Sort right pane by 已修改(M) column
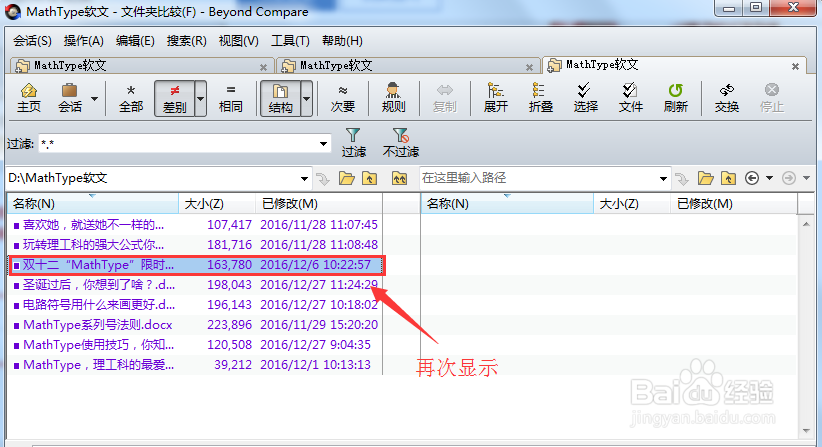Viewport: 822px width, 447px height. coord(733,204)
